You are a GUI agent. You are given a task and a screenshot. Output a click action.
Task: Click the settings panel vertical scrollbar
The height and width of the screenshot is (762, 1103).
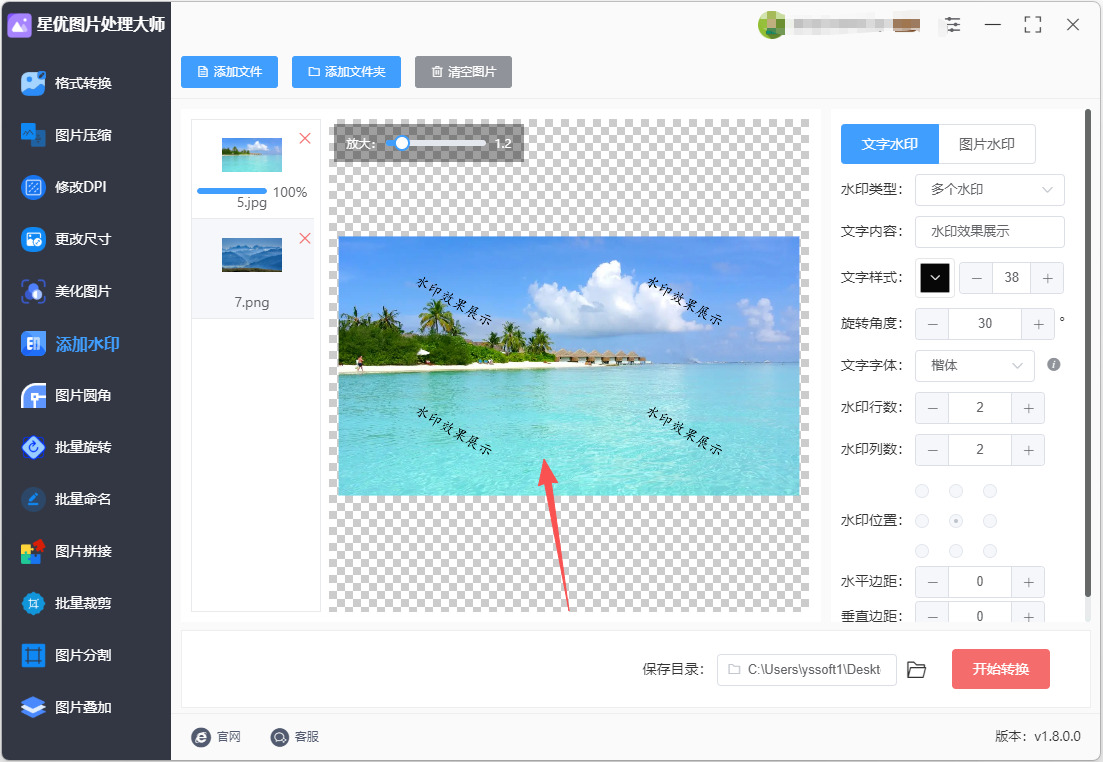1088,352
